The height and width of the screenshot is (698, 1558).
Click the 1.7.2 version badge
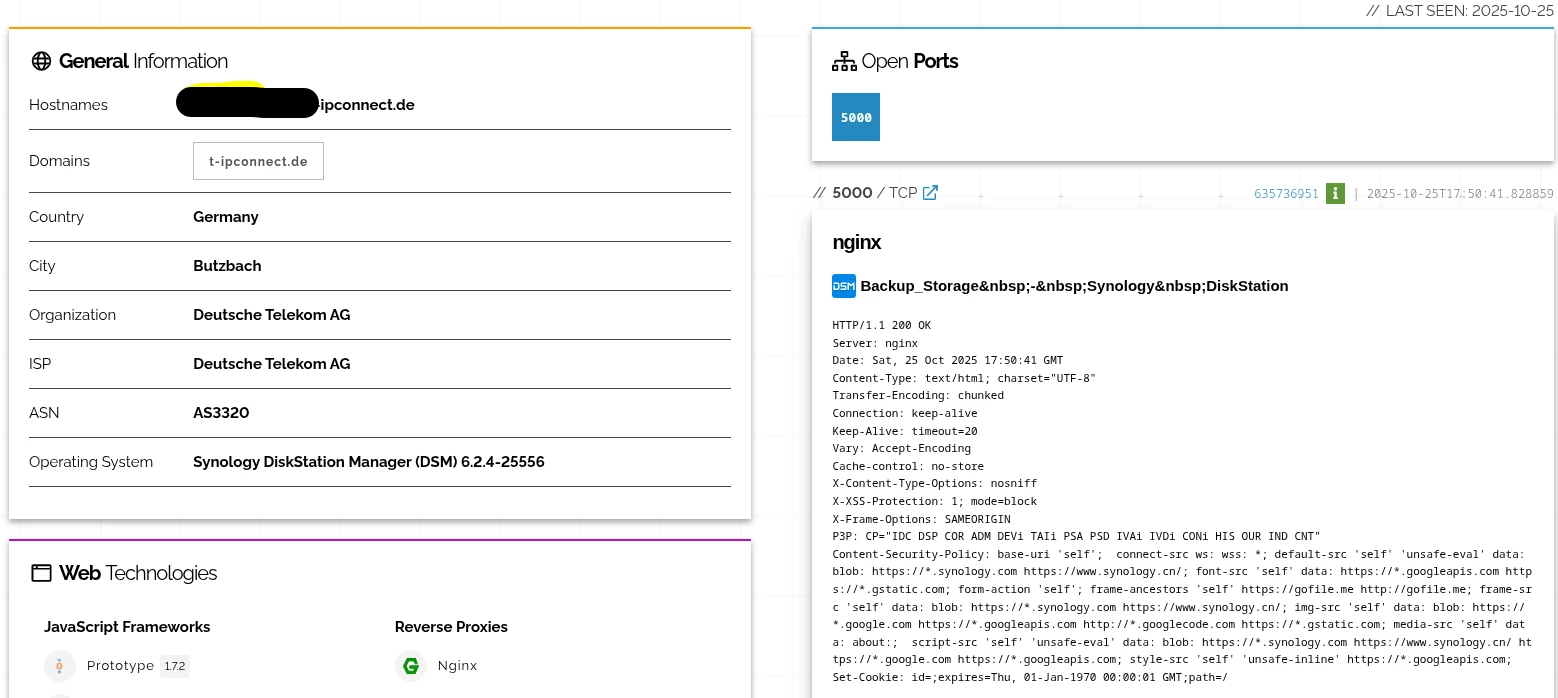tap(175, 666)
